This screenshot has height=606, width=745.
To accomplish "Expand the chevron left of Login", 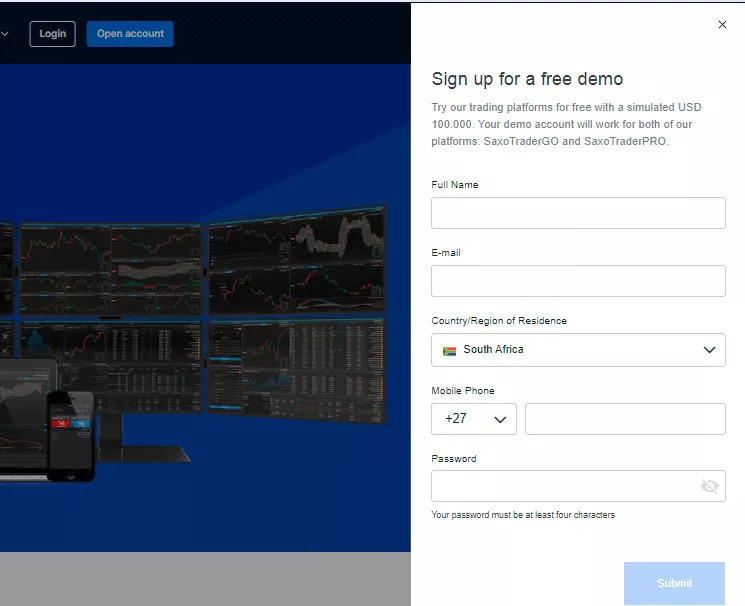I will click(5, 34).
